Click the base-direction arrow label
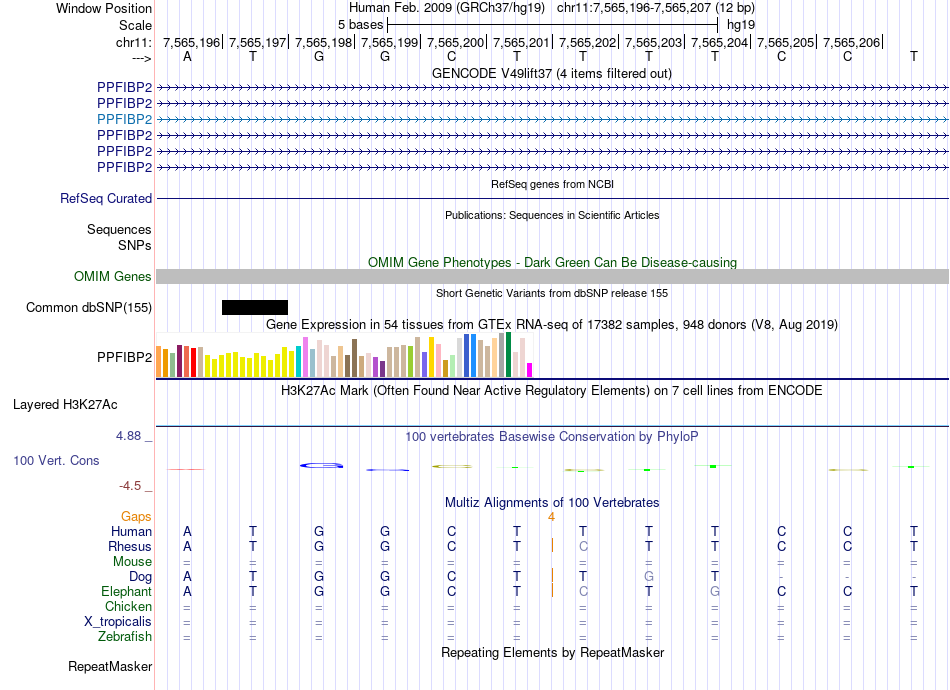This screenshot has width=950, height=690. tap(142, 58)
